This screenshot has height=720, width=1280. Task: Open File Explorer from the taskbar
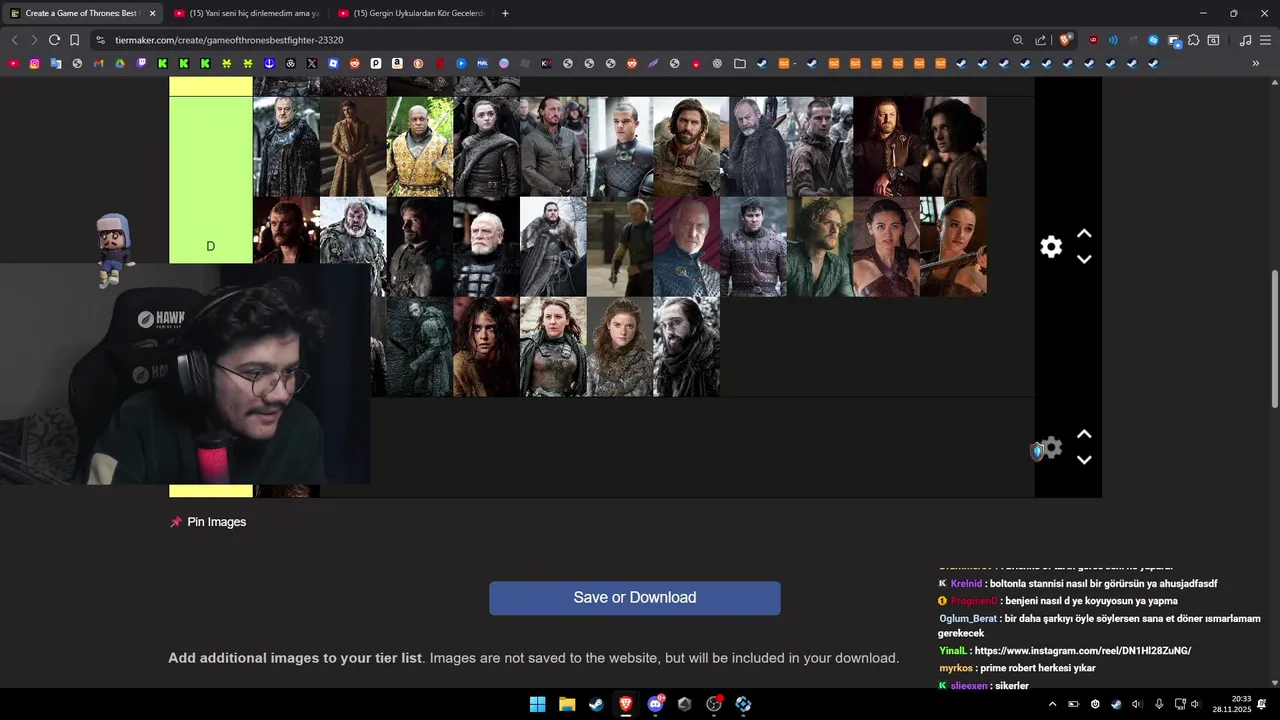click(567, 704)
